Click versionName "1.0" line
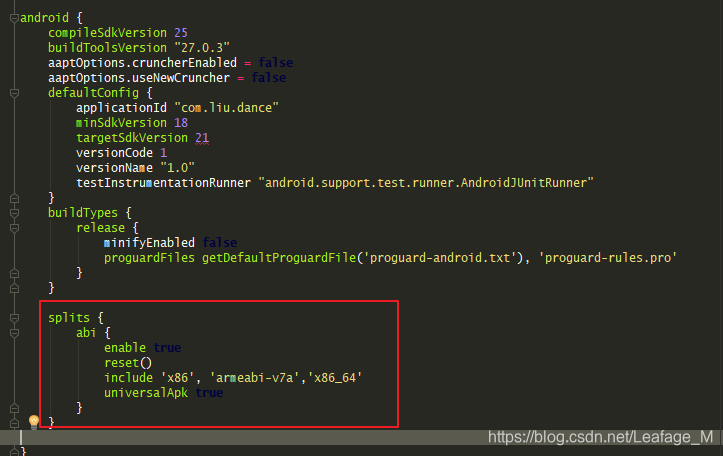This screenshot has height=456, width=723. coord(135,168)
